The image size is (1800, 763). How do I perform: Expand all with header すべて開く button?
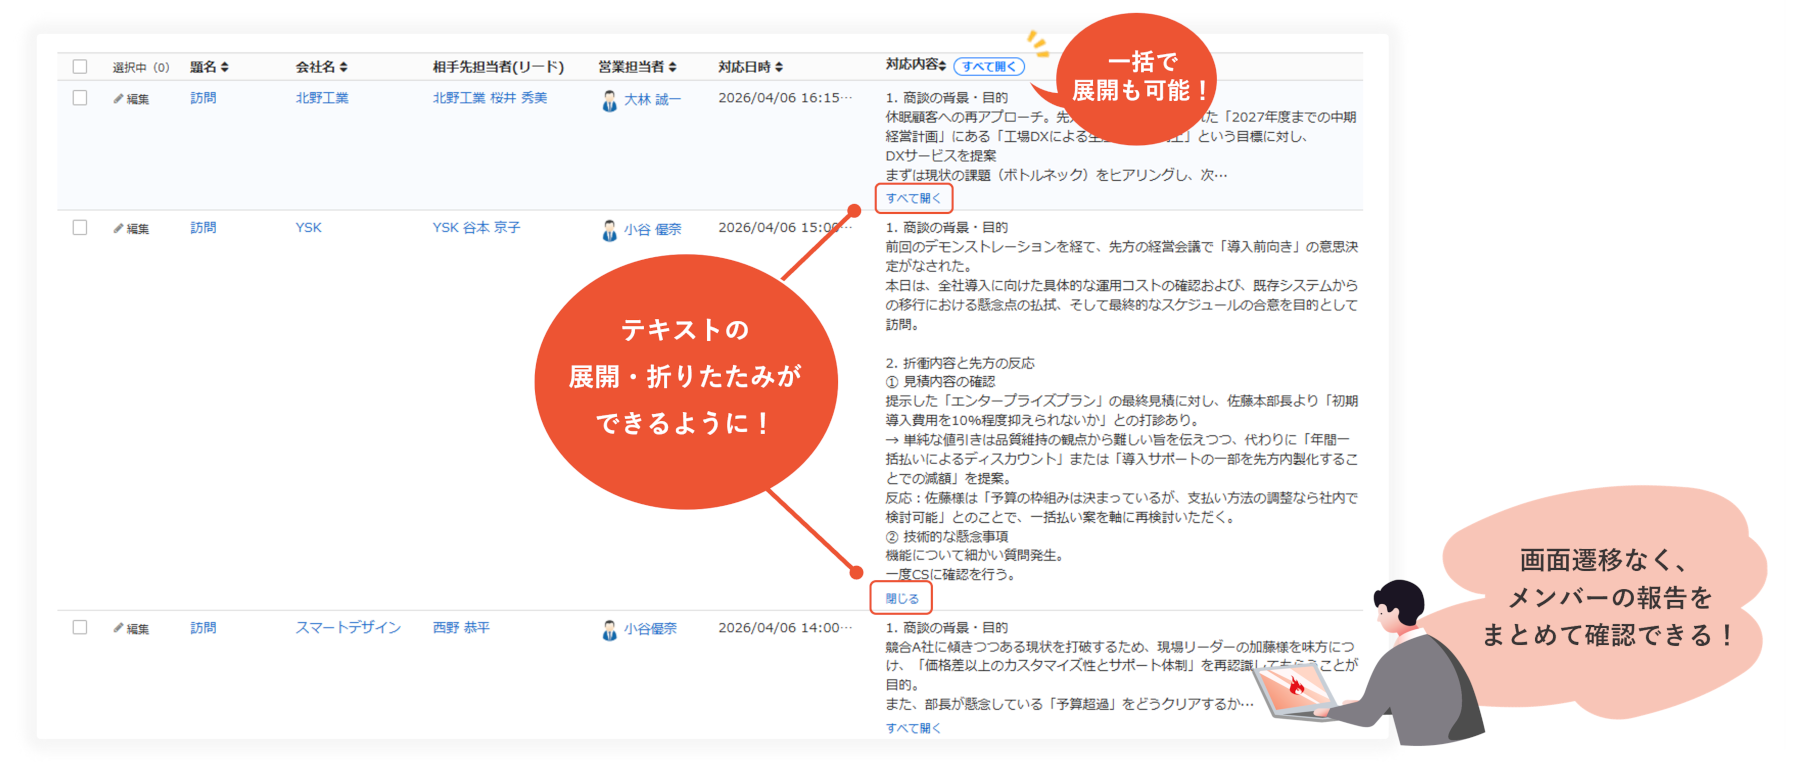988,67
